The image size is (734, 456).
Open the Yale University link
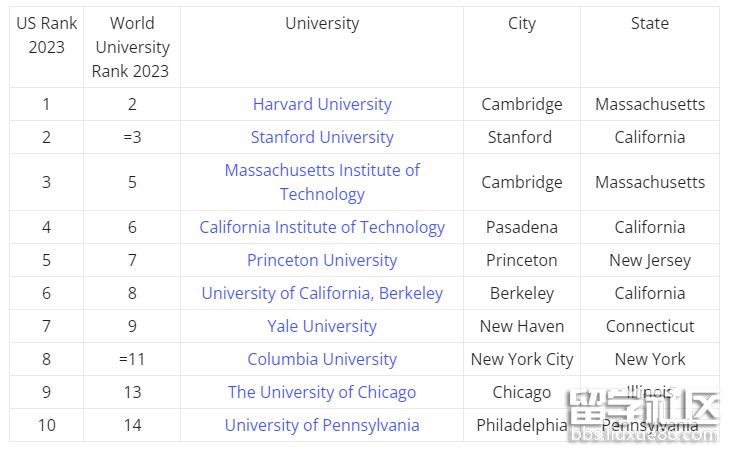(322, 326)
